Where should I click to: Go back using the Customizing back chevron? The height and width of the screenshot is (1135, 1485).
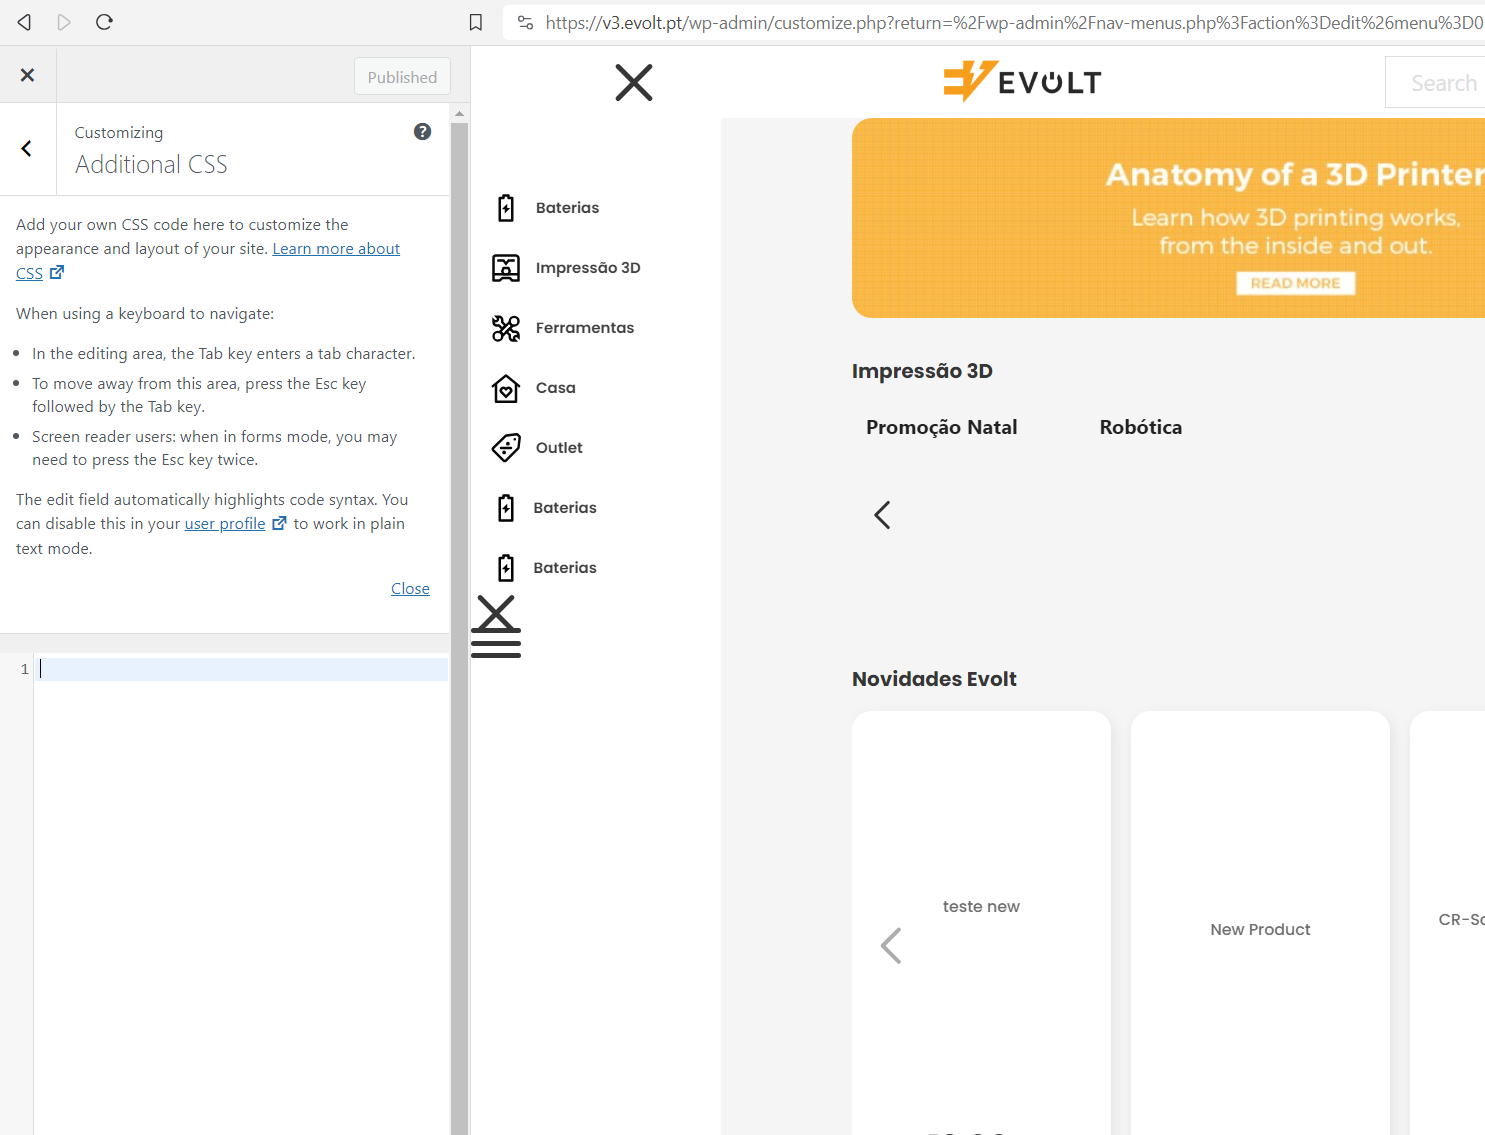pos(27,149)
